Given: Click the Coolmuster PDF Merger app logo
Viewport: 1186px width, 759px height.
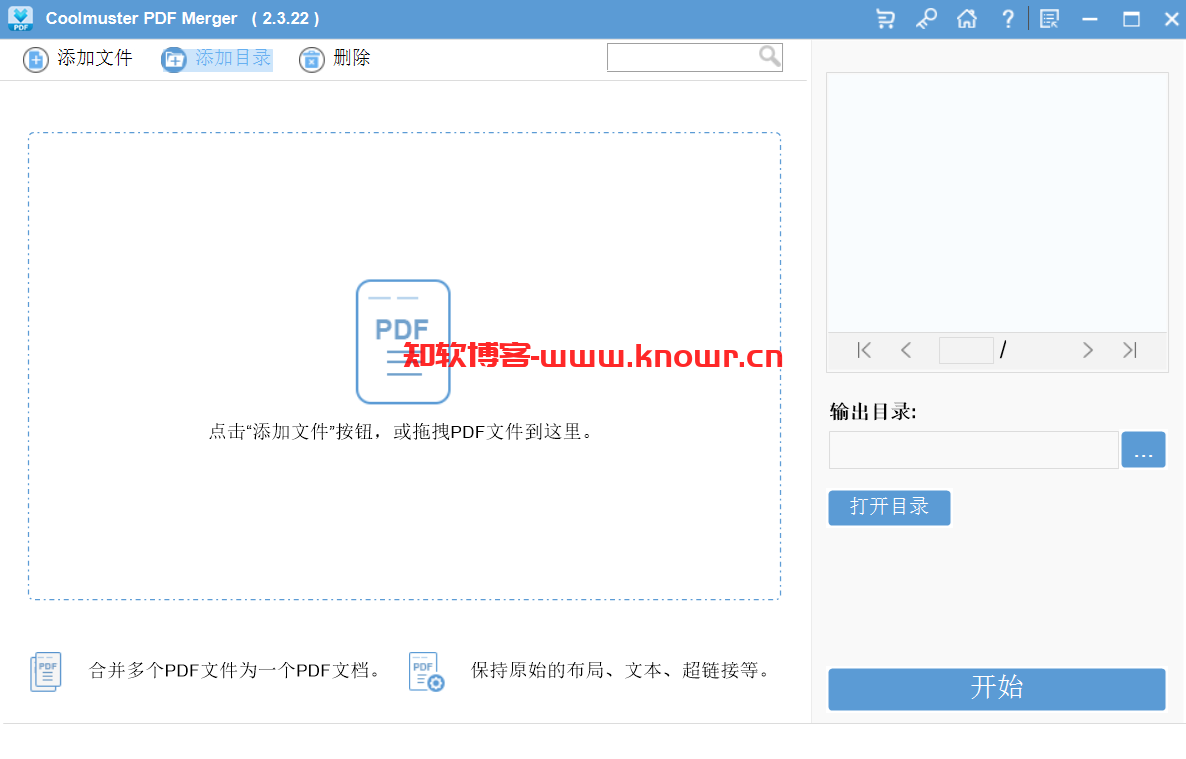Looking at the screenshot, I should click(20, 18).
